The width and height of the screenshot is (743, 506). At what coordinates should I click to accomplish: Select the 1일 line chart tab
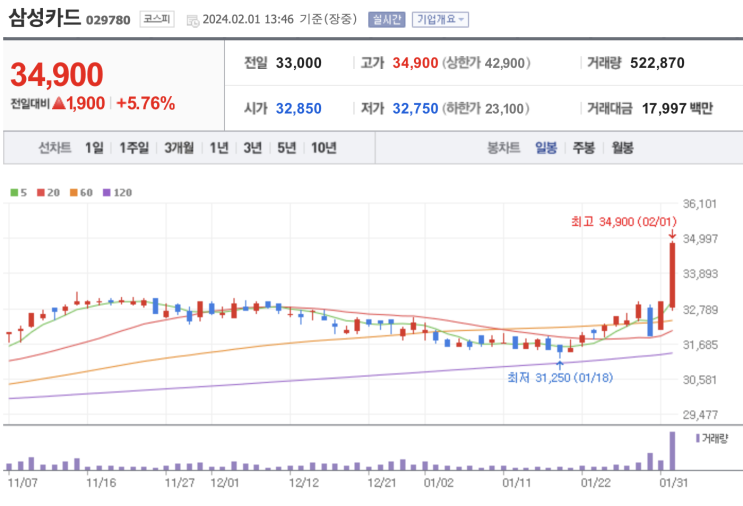click(94, 148)
